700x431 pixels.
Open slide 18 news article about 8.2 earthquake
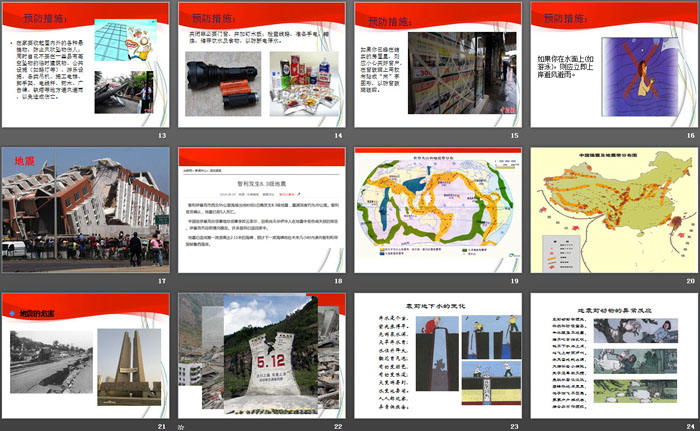click(x=262, y=210)
